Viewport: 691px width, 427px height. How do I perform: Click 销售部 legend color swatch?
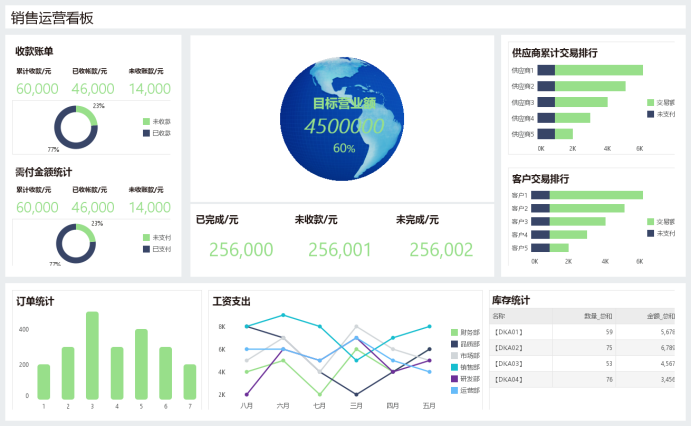click(x=454, y=367)
